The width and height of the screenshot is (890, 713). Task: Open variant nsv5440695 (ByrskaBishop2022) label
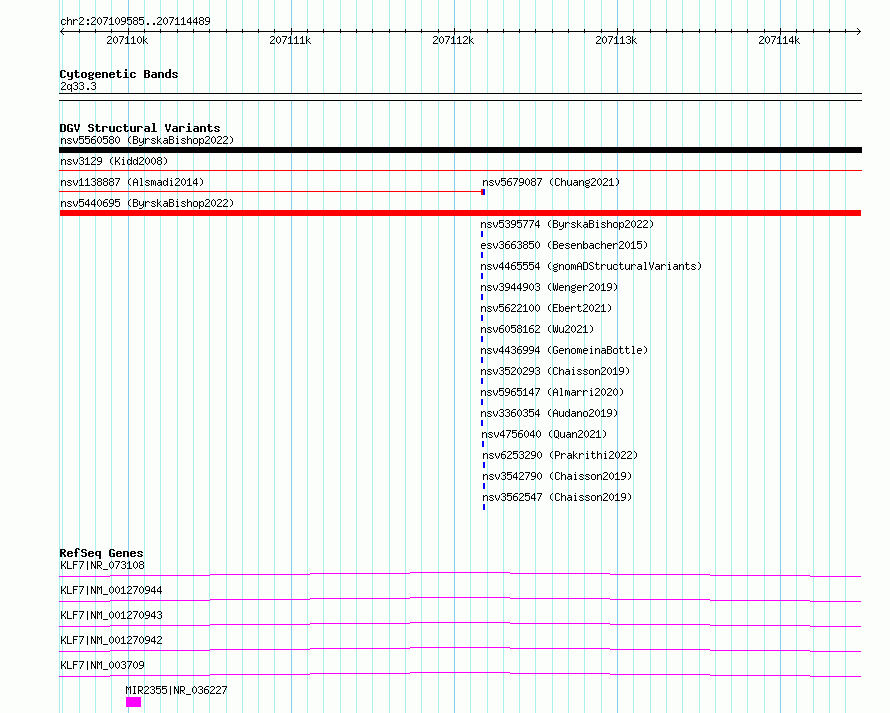click(147, 203)
